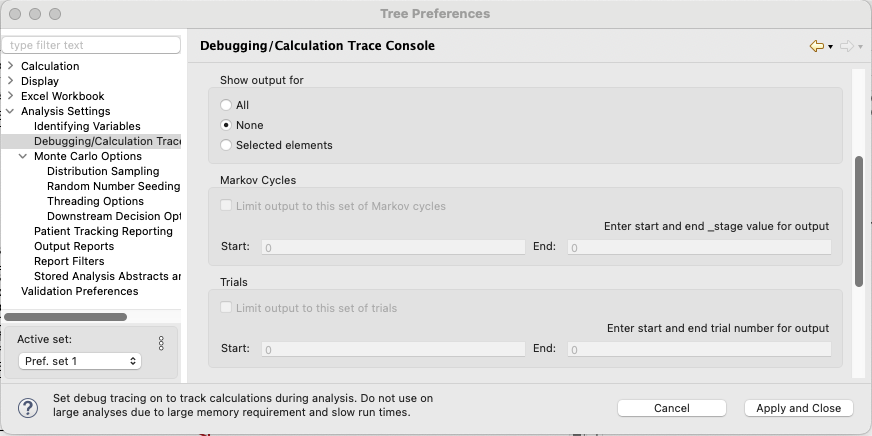Image resolution: width=872 pixels, height=436 pixels.
Task: Collapse the Monte Carlo Options node
Action: click(x=23, y=156)
